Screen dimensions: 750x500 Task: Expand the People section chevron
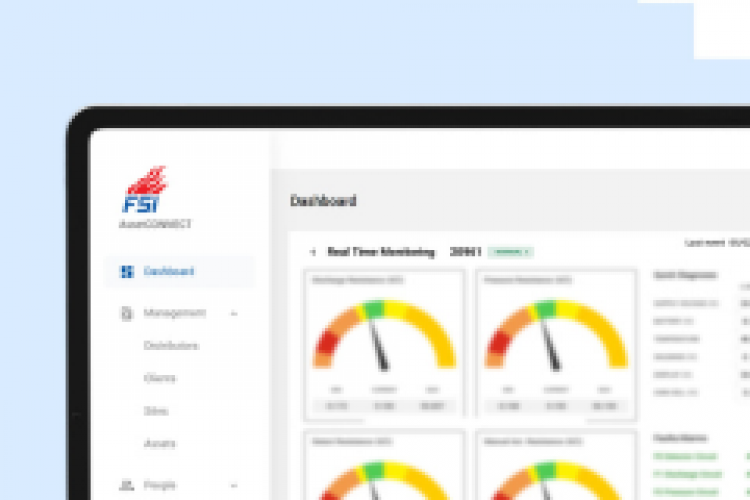click(234, 486)
